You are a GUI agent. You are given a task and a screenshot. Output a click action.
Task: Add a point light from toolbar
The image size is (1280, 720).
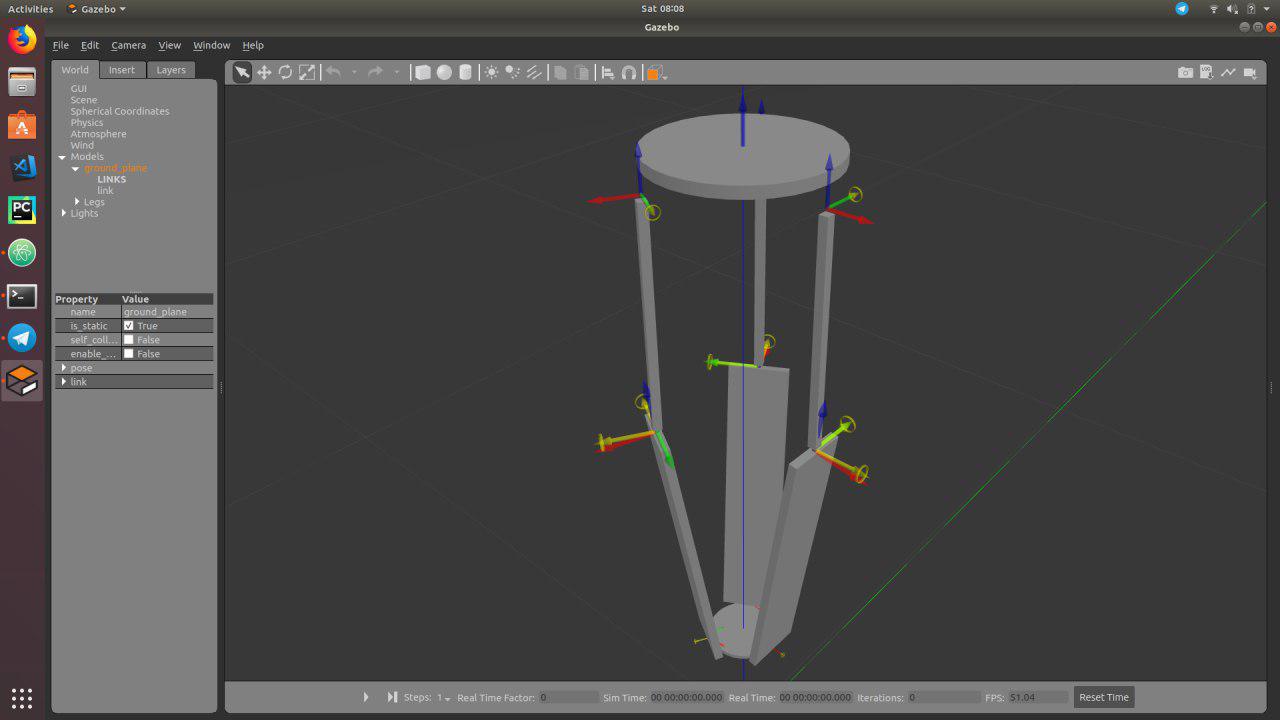(491, 72)
